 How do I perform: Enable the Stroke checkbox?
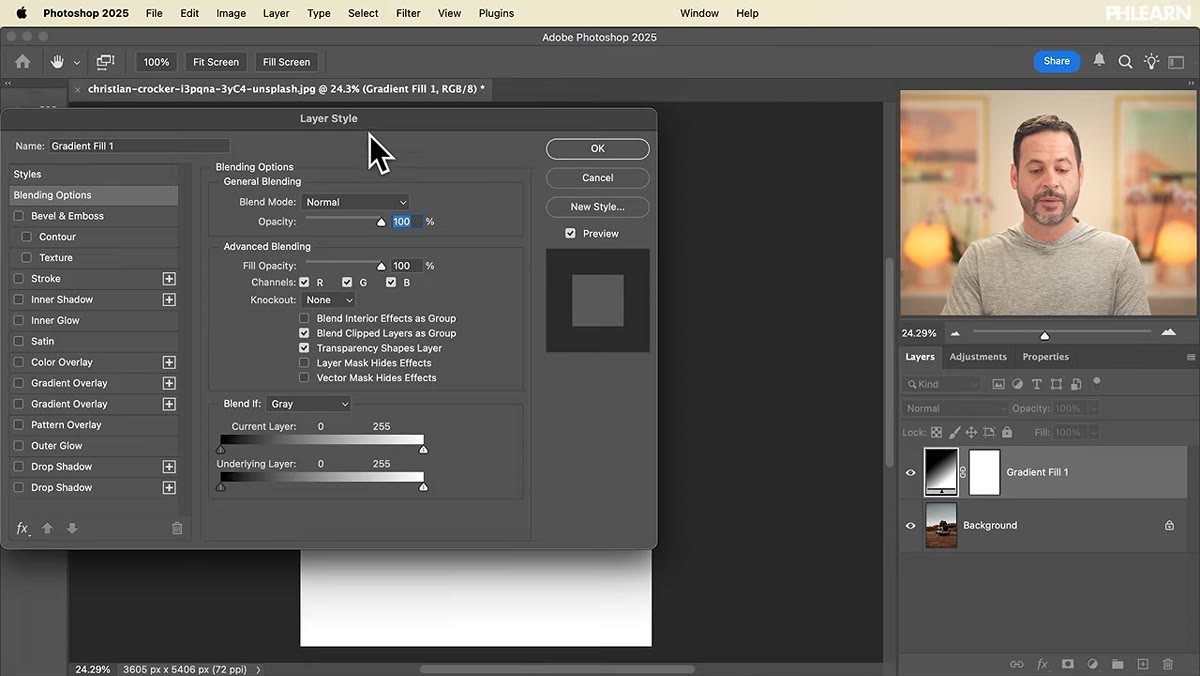coord(18,279)
